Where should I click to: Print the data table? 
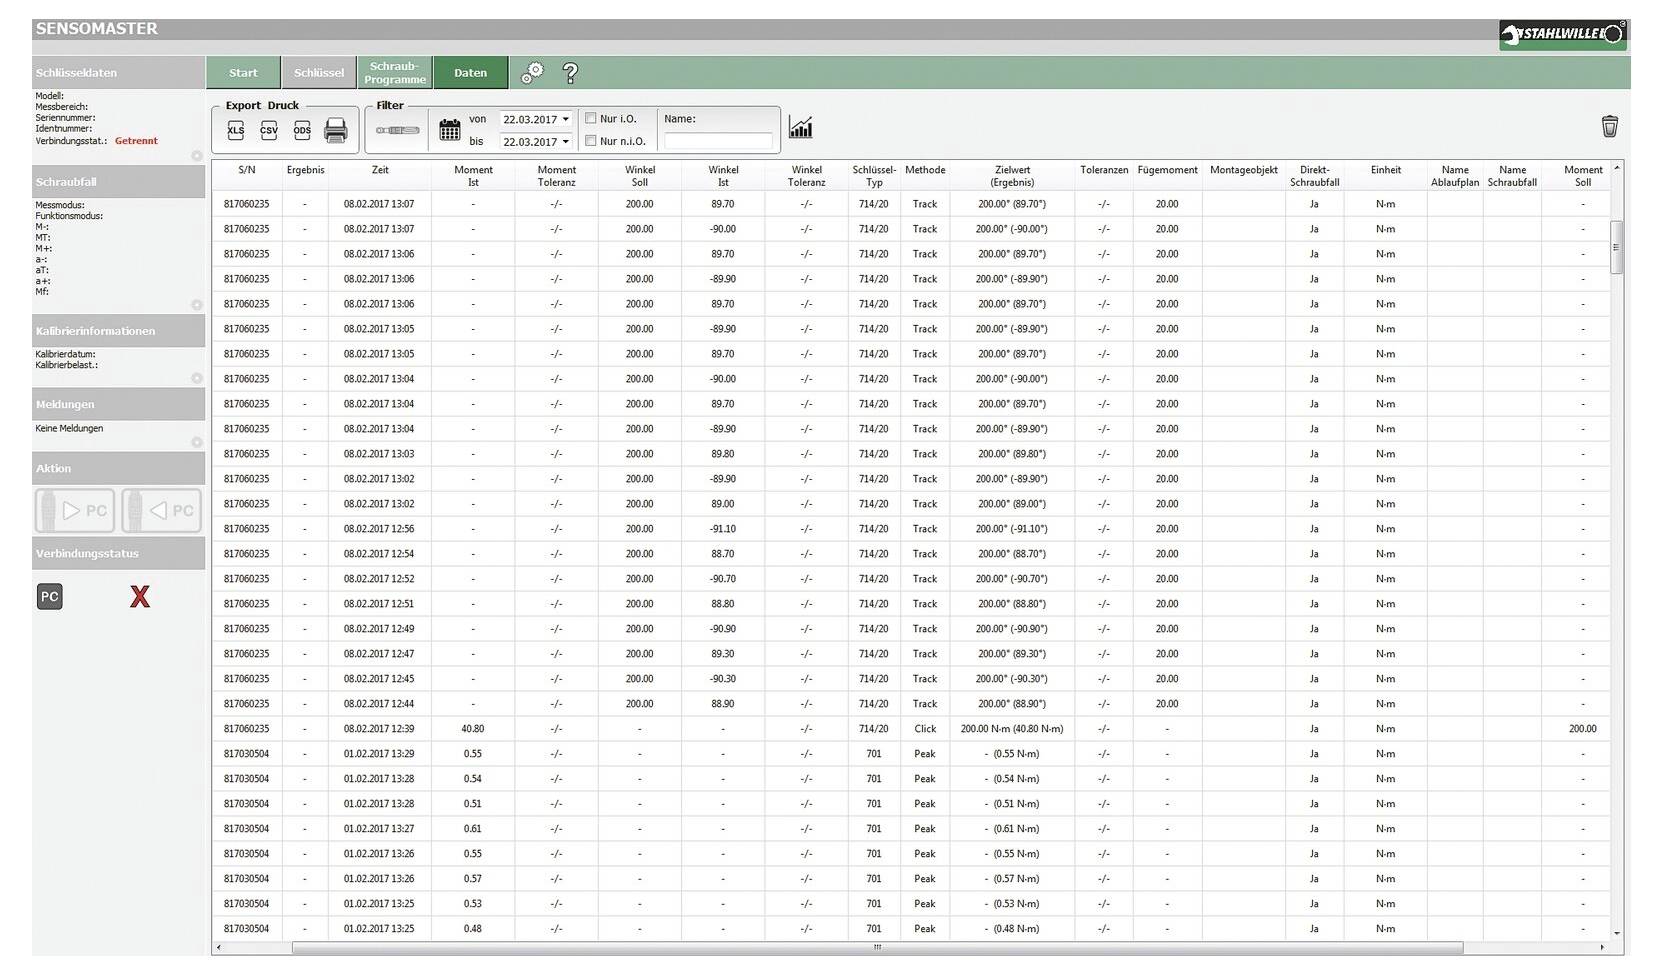[336, 130]
